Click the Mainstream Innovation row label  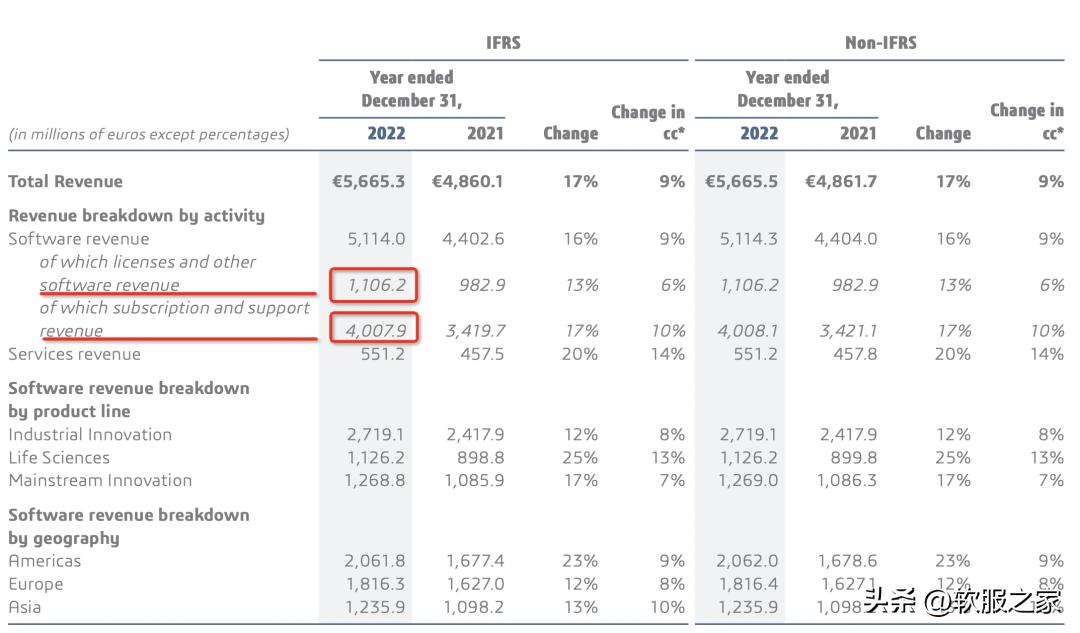[x=100, y=481]
